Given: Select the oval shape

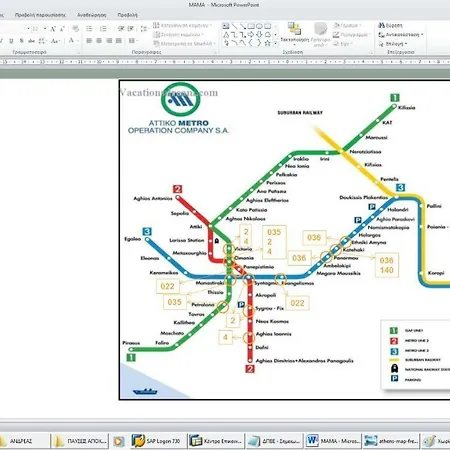Looking at the screenshot, I should pyautogui.click(x=259, y=26).
